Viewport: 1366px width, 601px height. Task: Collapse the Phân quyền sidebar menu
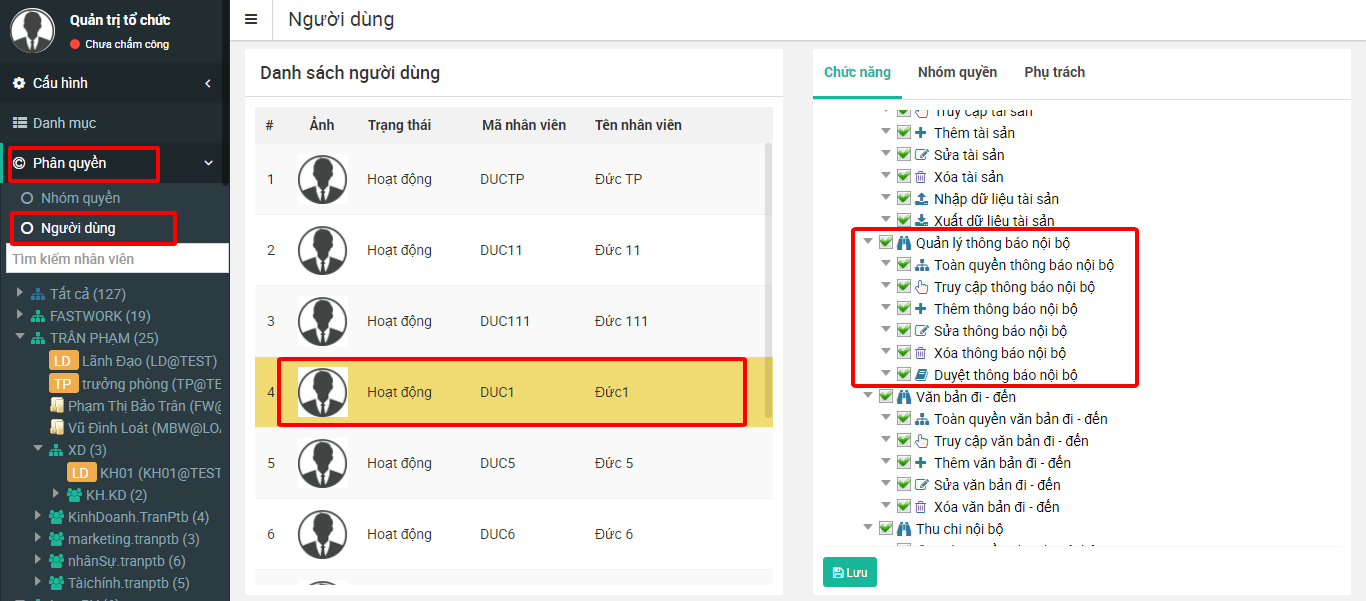[208, 163]
